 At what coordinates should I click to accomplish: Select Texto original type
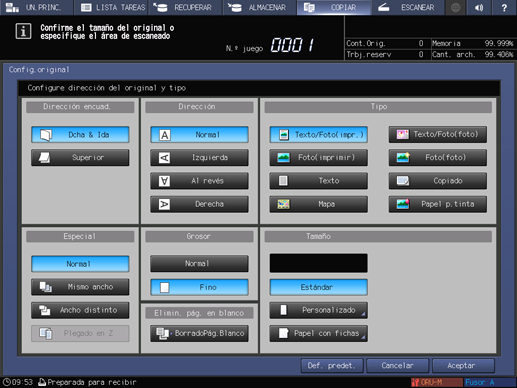319,181
